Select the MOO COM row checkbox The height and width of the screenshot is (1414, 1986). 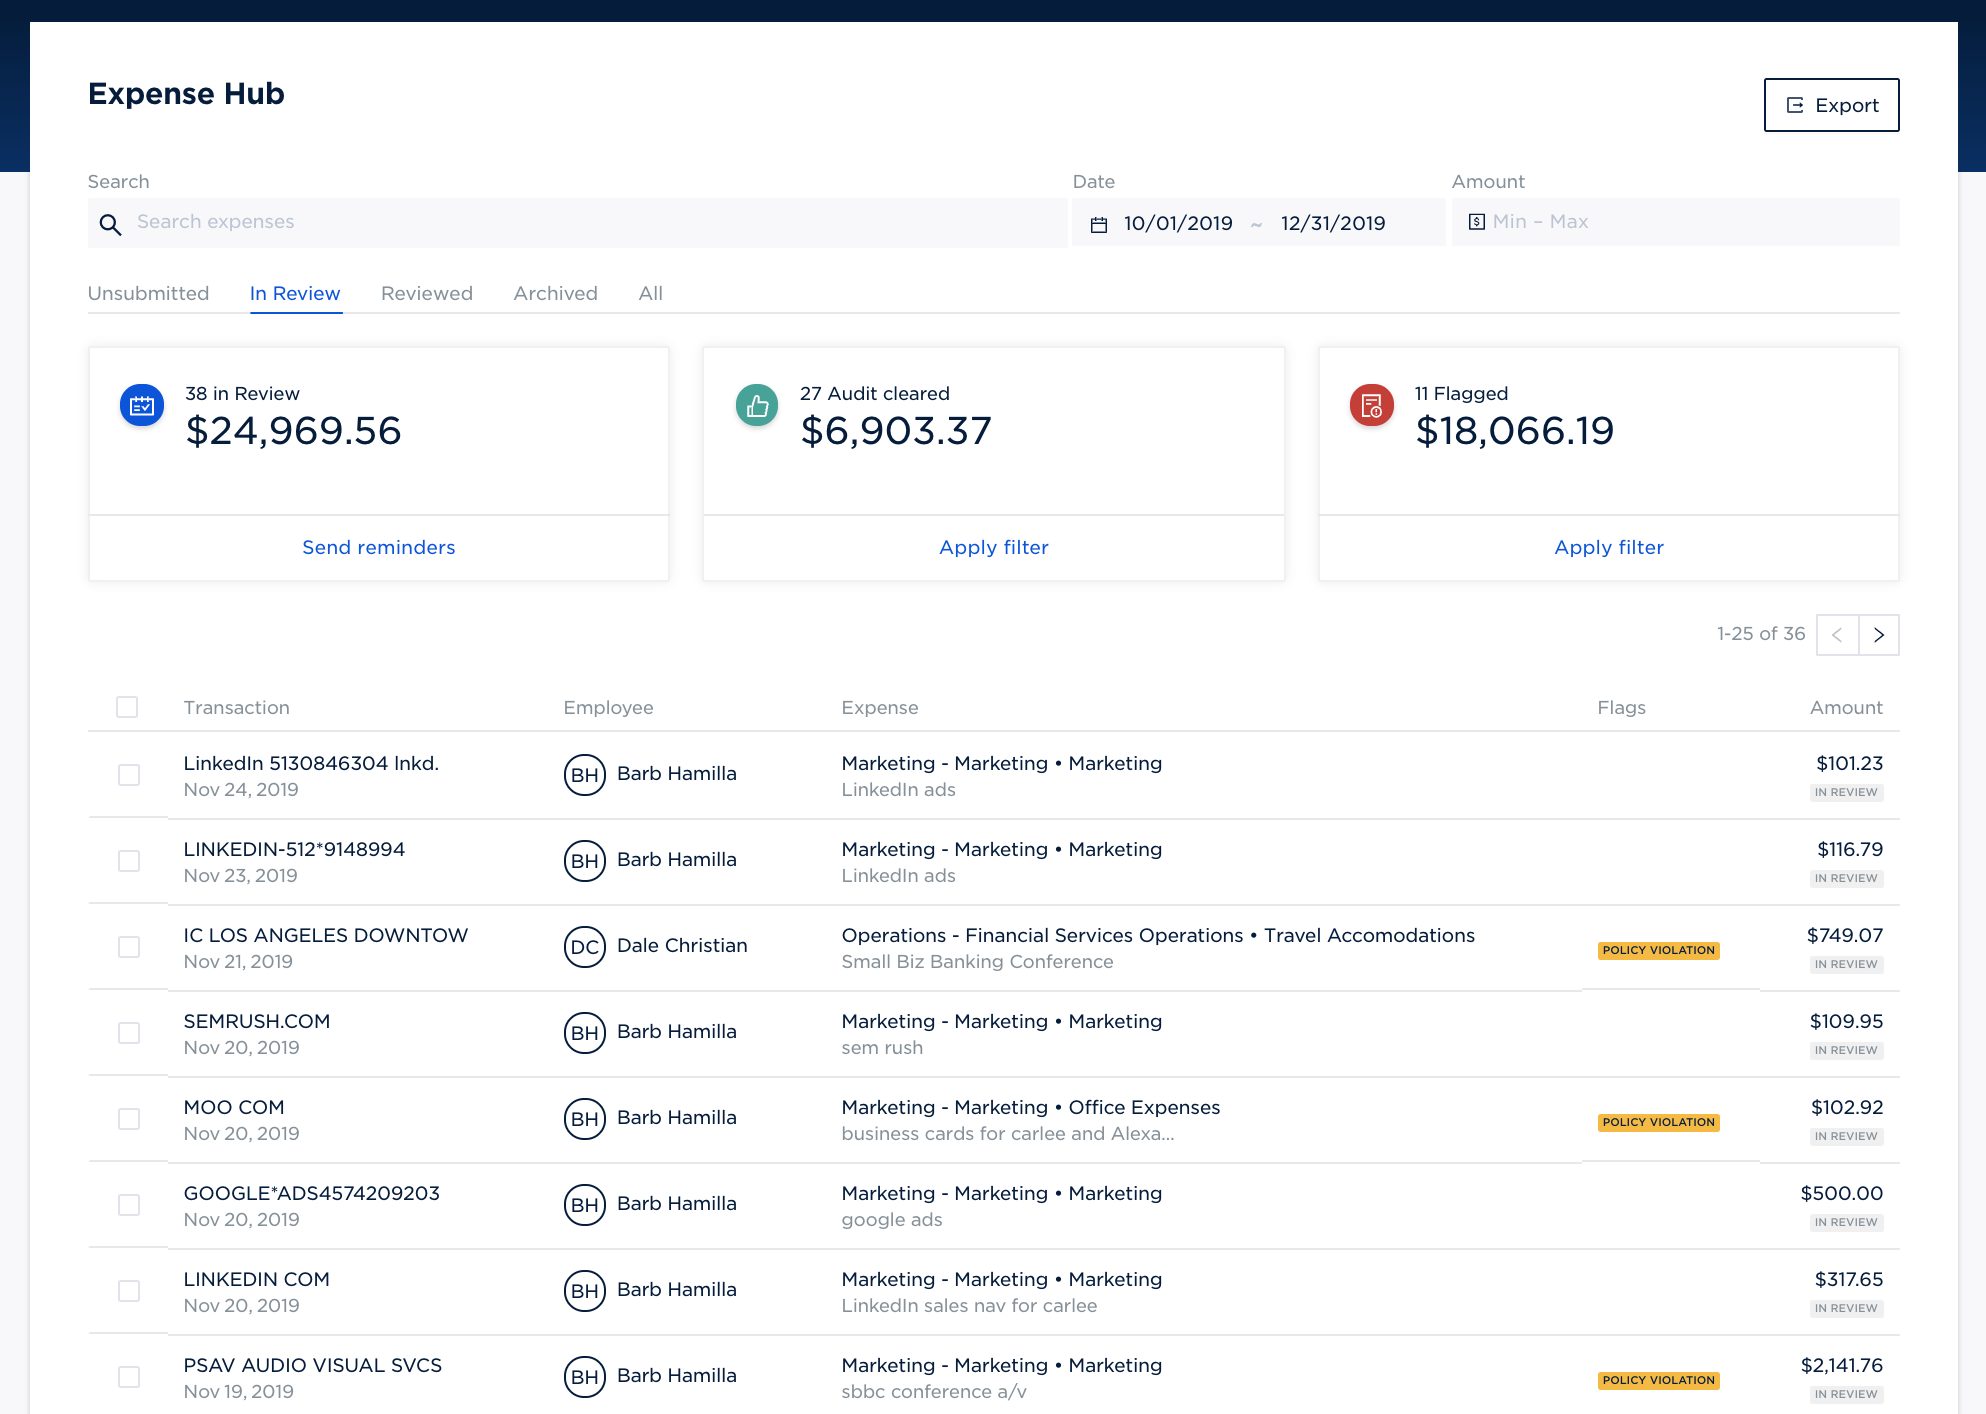pyautogui.click(x=129, y=1119)
